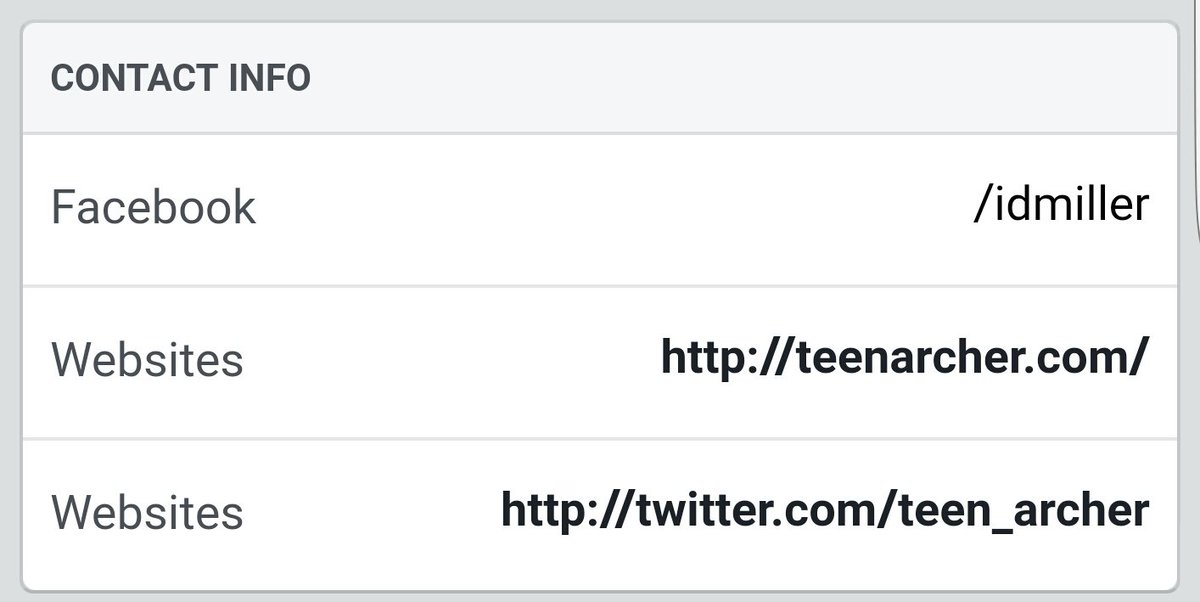This screenshot has width=1200, height=602.
Task: Open the twitter.com/teen_archer link
Action: pyautogui.click(x=825, y=512)
